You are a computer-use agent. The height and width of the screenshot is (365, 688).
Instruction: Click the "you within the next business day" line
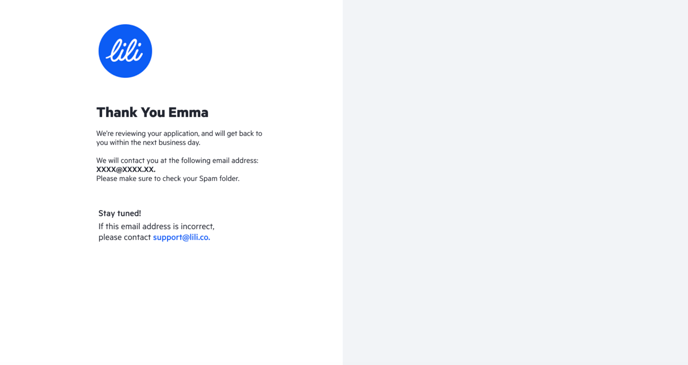coord(148,143)
